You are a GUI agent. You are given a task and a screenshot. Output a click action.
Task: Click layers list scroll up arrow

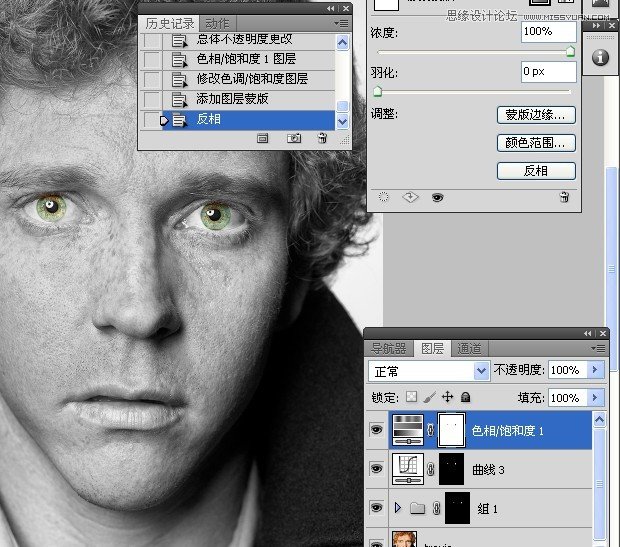599,420
